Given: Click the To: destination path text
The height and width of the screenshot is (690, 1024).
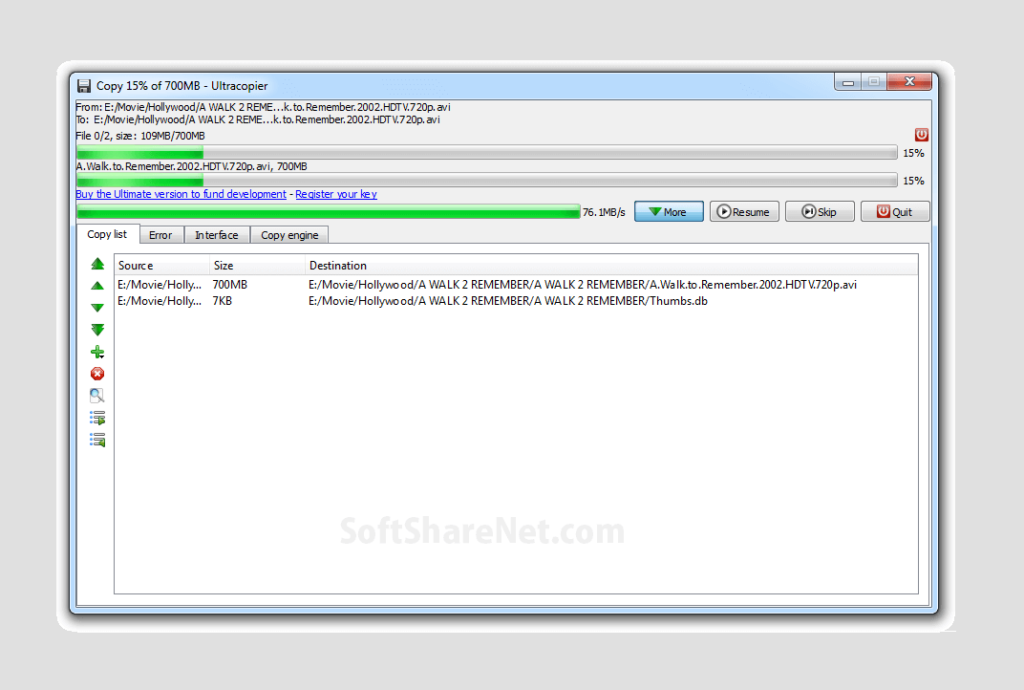Looking at the screenshot, I should tap(257, 119).
